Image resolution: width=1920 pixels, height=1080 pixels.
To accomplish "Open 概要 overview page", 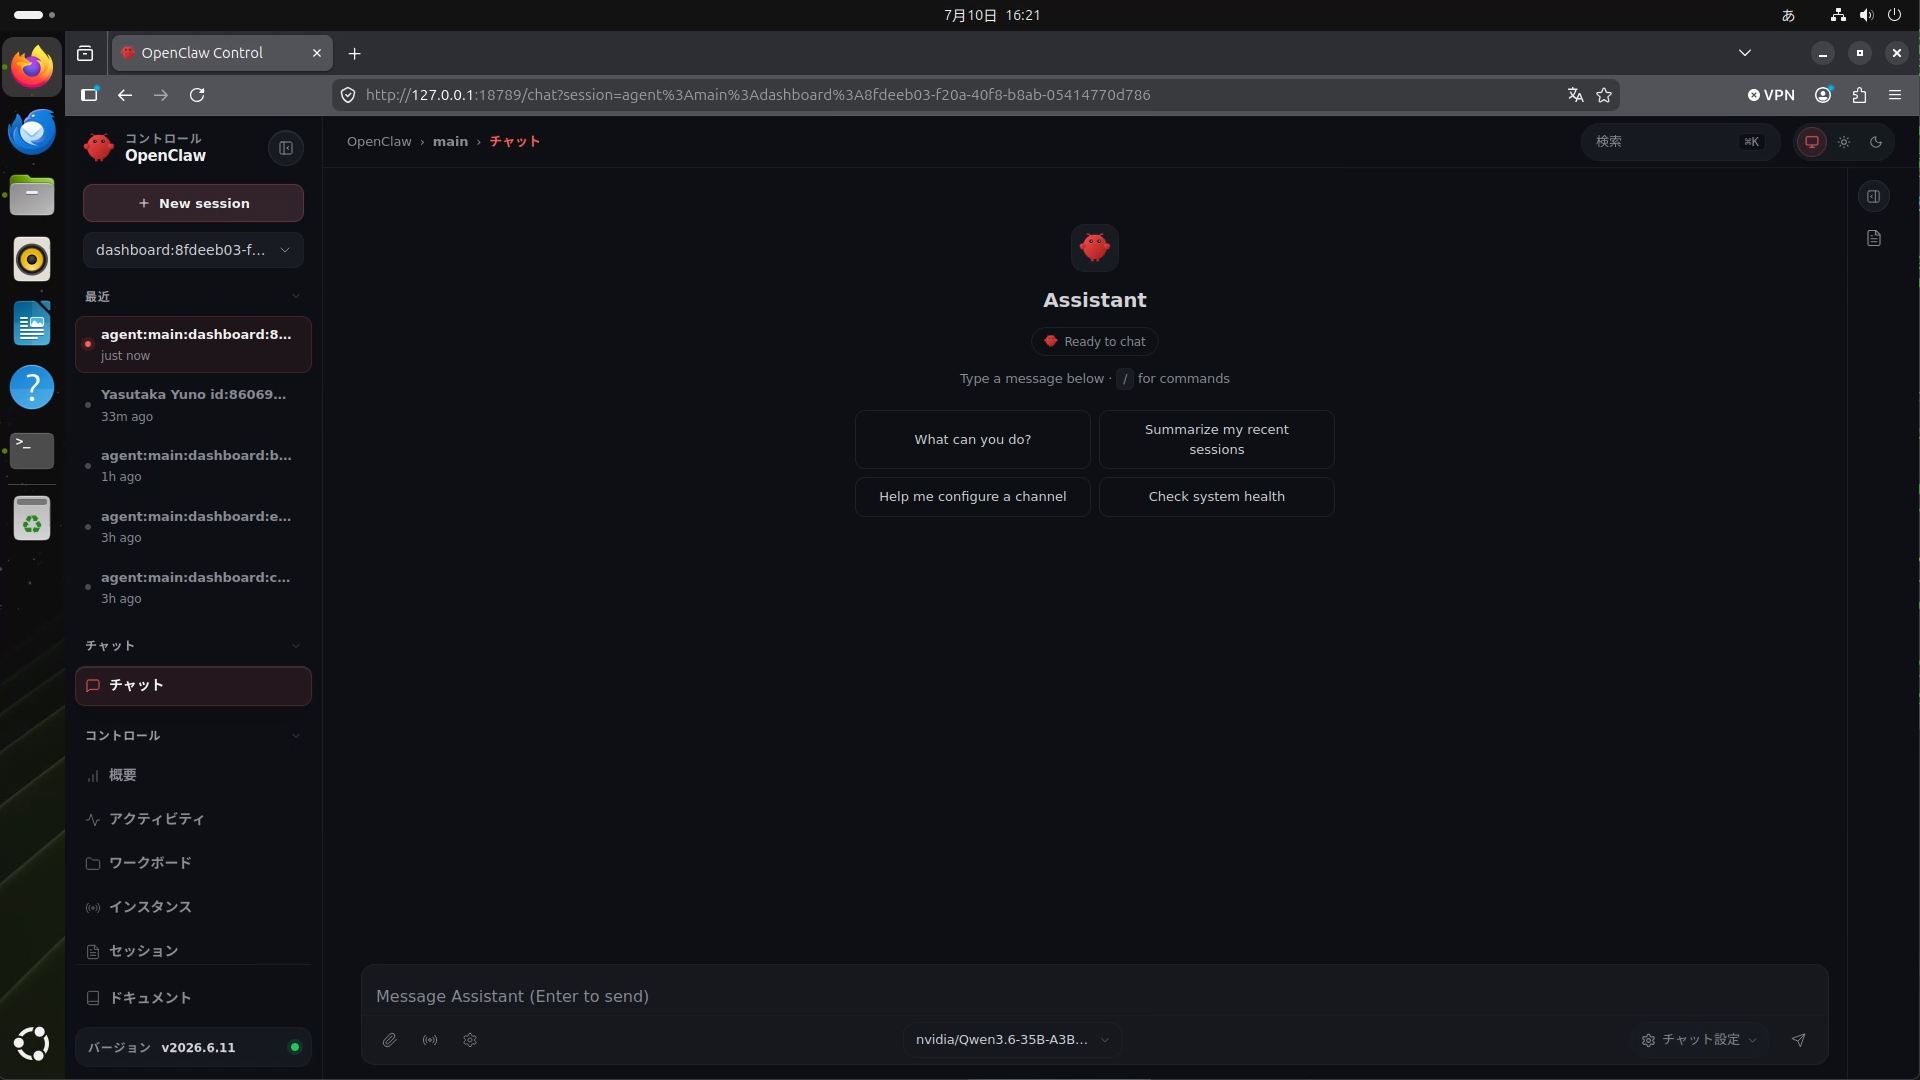I will (193, 776).
